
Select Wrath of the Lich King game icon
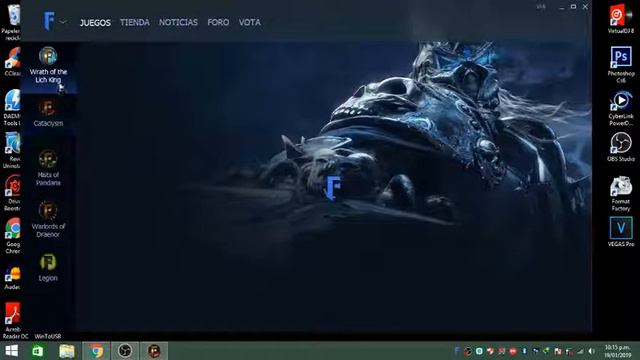click(x=48, y=56)
